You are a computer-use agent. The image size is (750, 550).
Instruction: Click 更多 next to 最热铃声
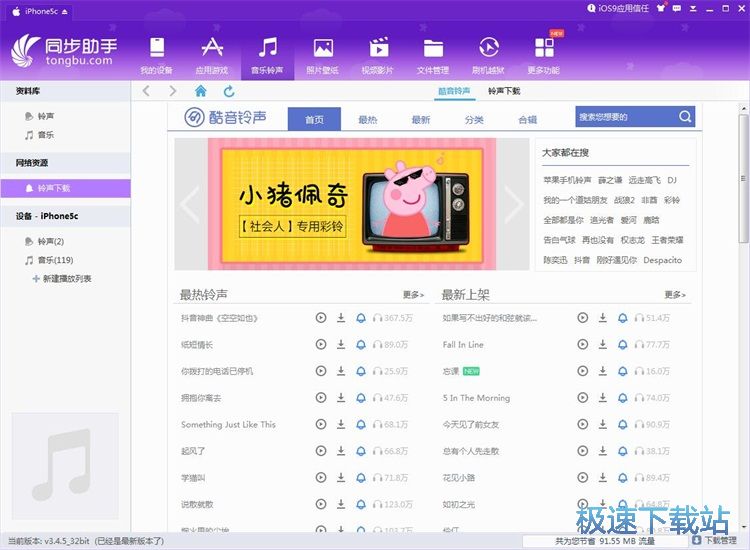click(x=413, y=295)
